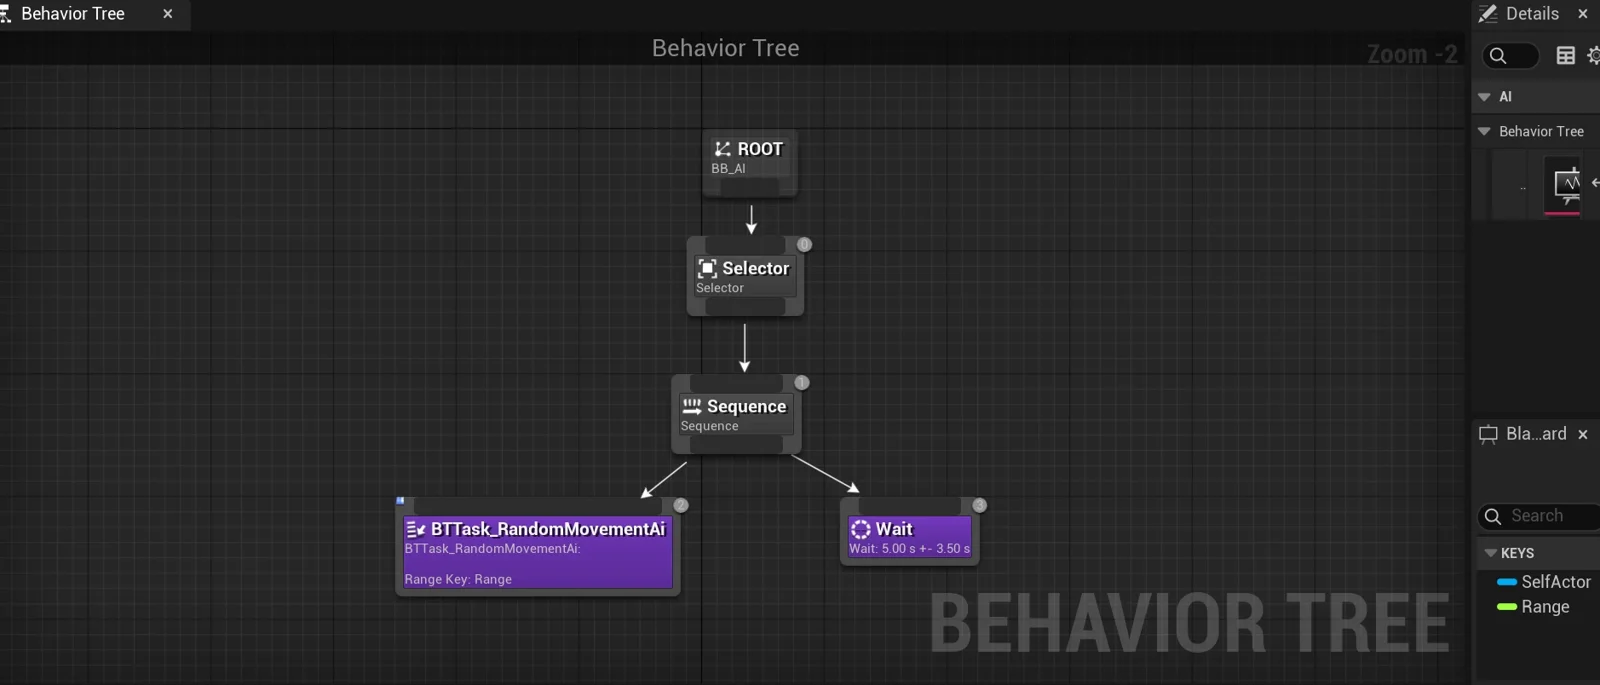1600x685 pixels.
Task: Collapse the Behavior Tree property section
Action: pos(1484,131)
